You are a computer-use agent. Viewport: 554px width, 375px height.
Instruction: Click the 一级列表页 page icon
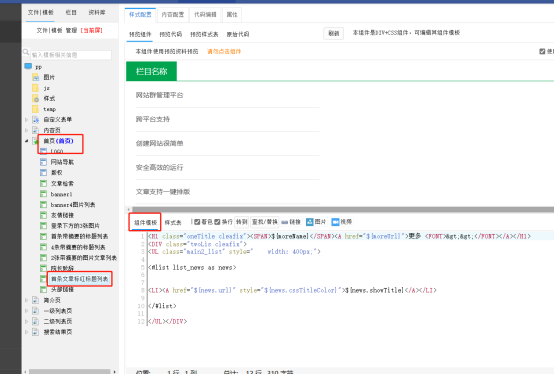point(35,311)
